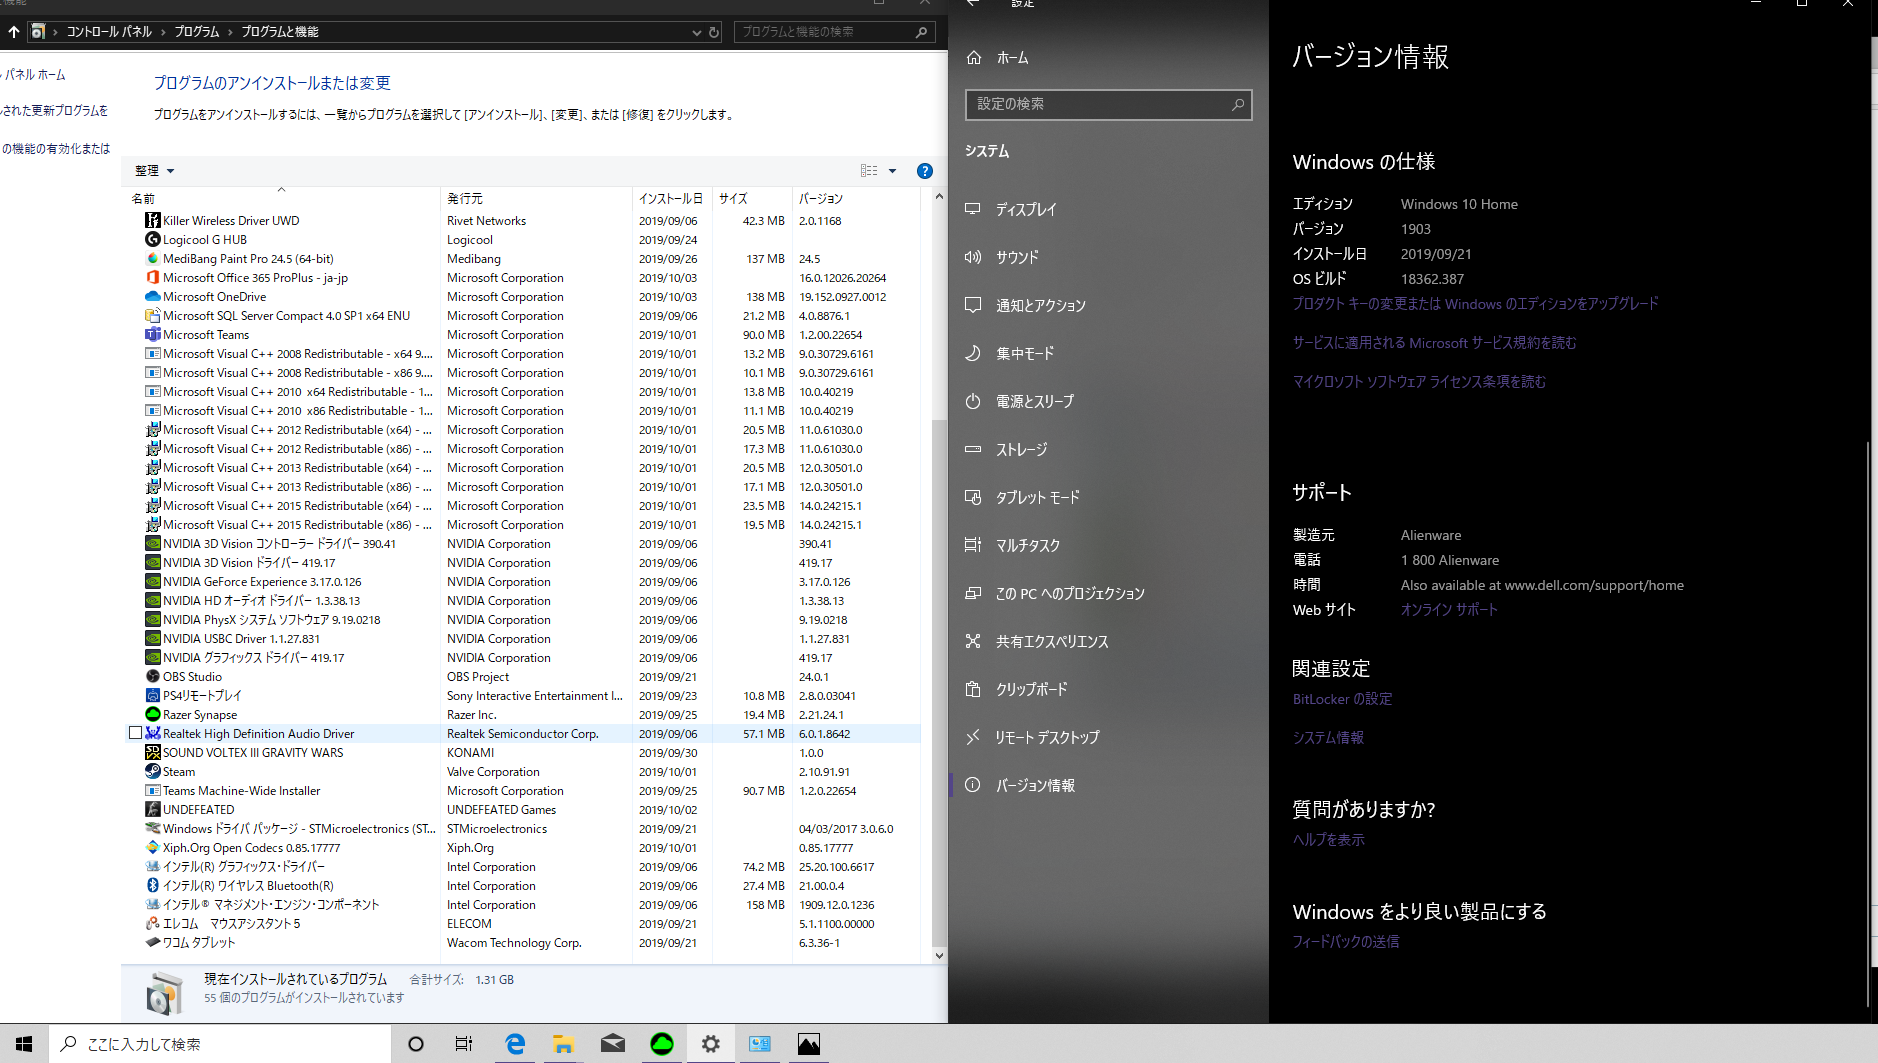Open Microsoft Edge from the taskbar

[515, 1044]
